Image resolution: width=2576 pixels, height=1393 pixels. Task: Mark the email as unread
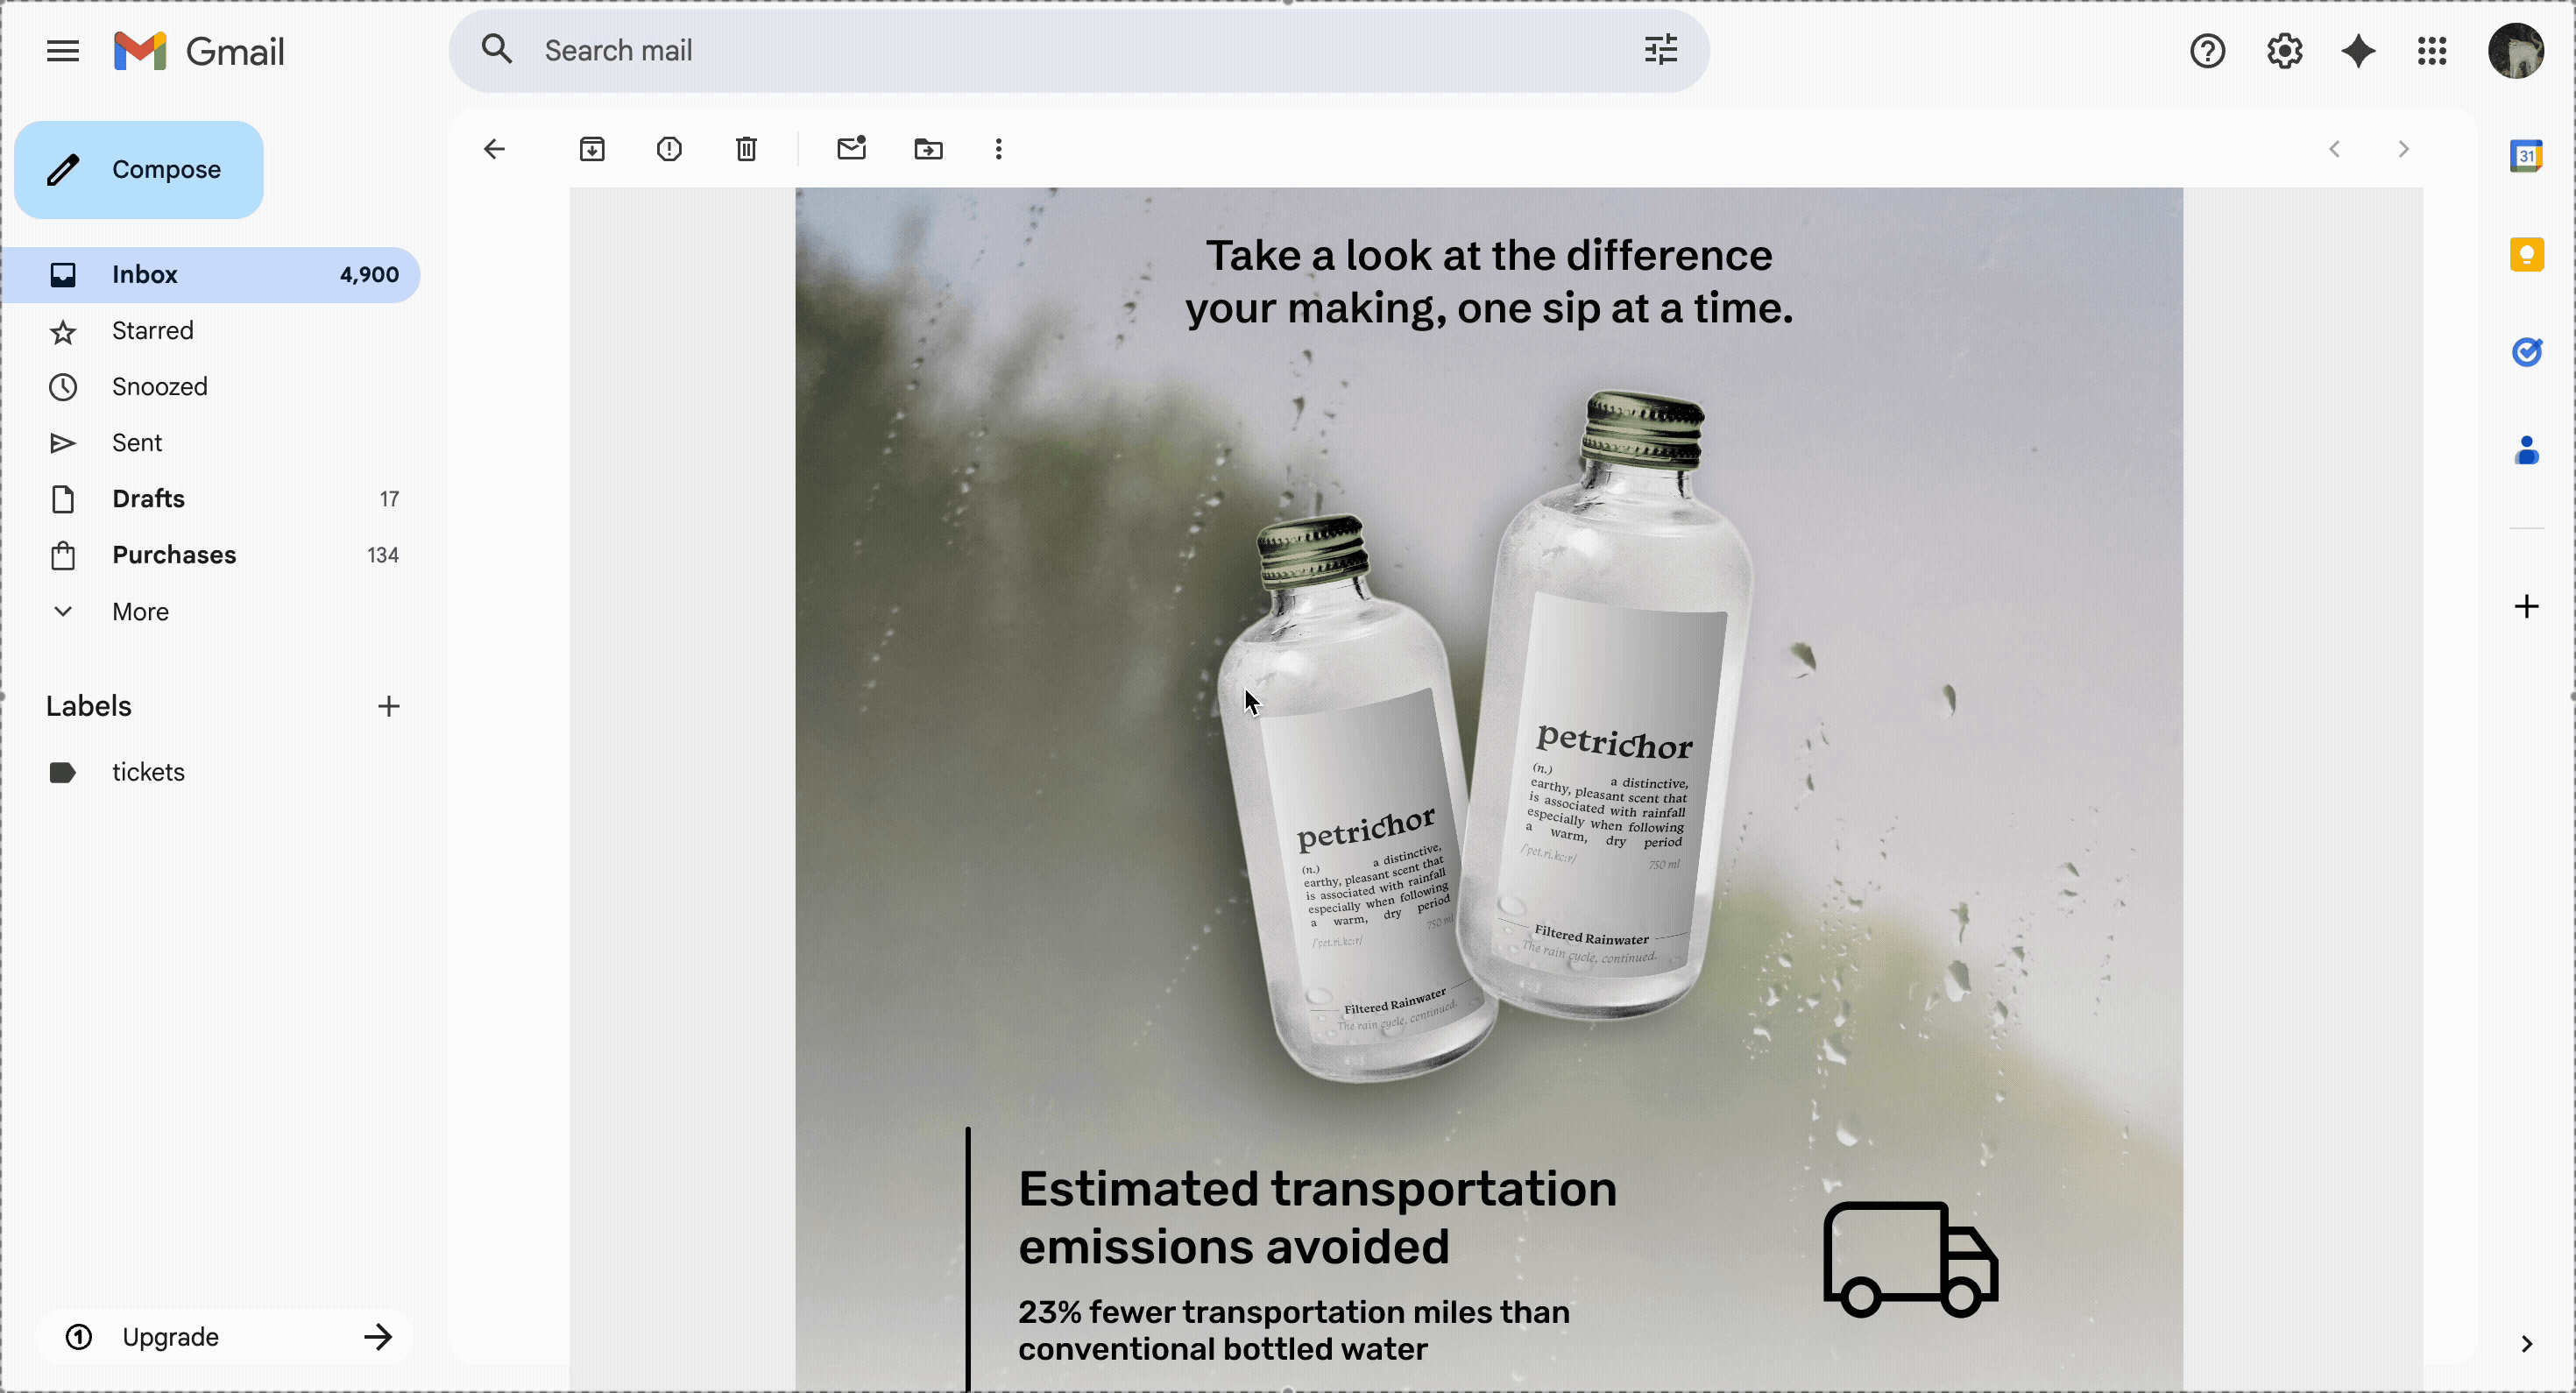pos(851,149)
